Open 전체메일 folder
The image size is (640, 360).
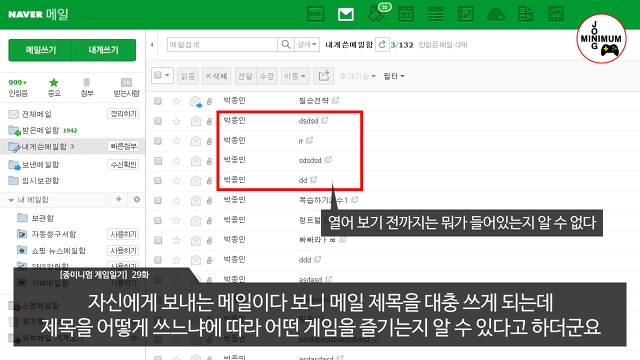pos(37,114)
